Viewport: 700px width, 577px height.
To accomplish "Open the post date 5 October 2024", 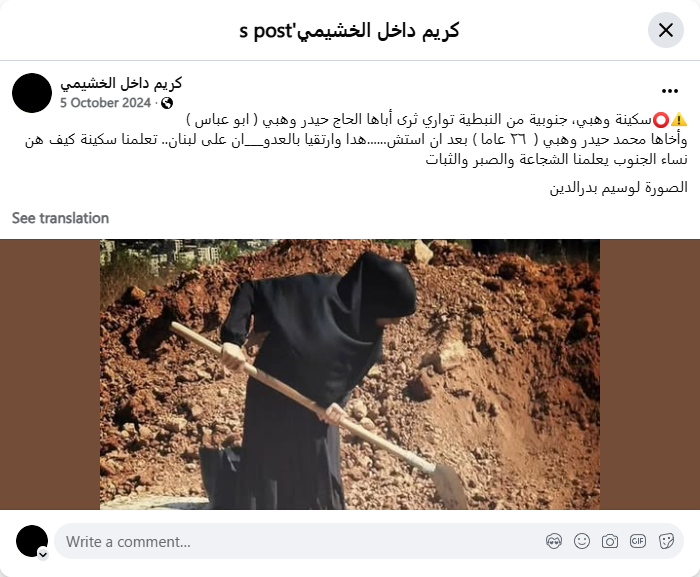I will [105, 103].
